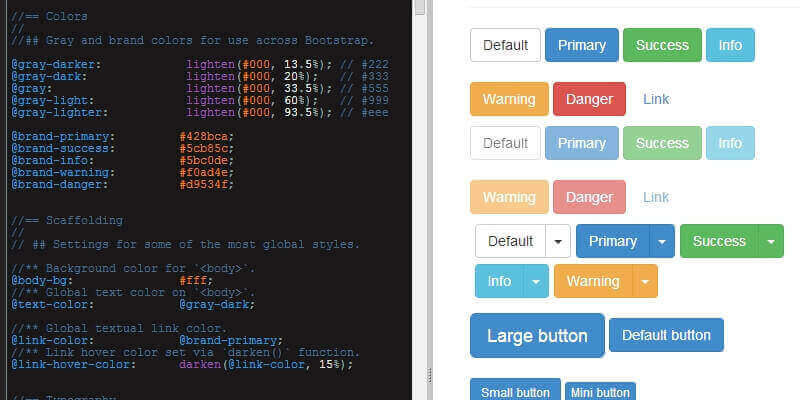Open the green Success button dropdown caret

tap(770, 241)
